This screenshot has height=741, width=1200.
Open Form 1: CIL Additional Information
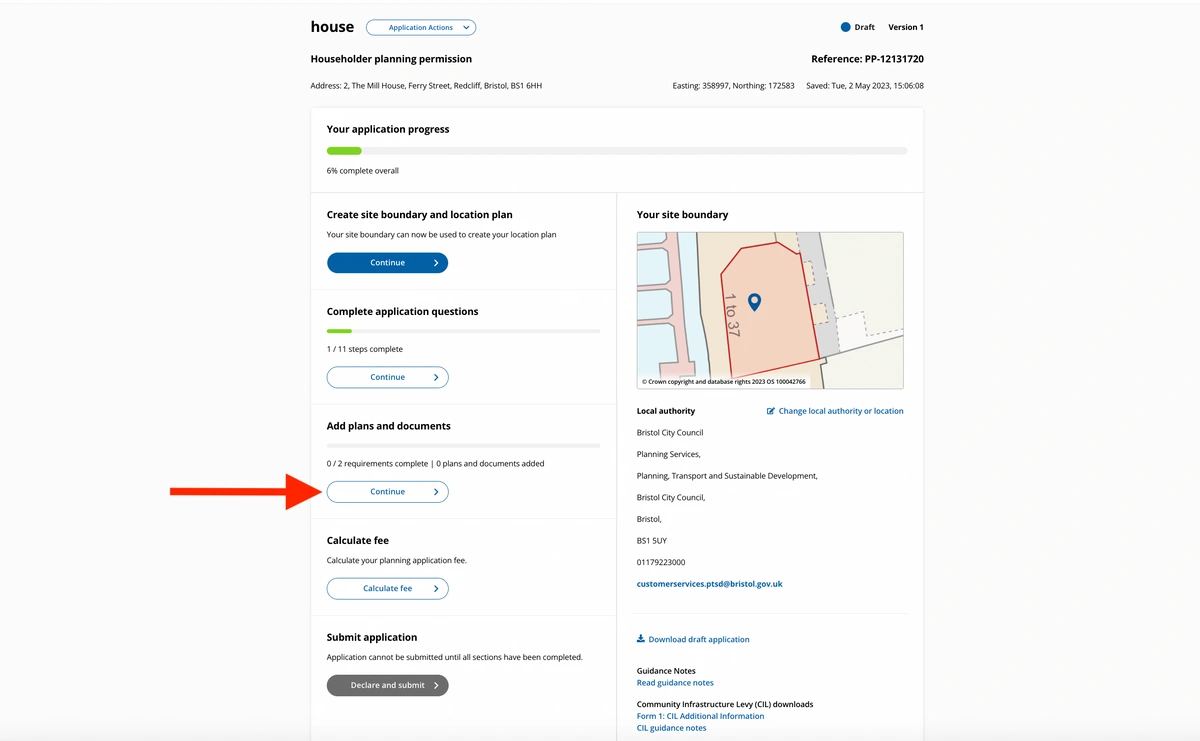[700, 716]
